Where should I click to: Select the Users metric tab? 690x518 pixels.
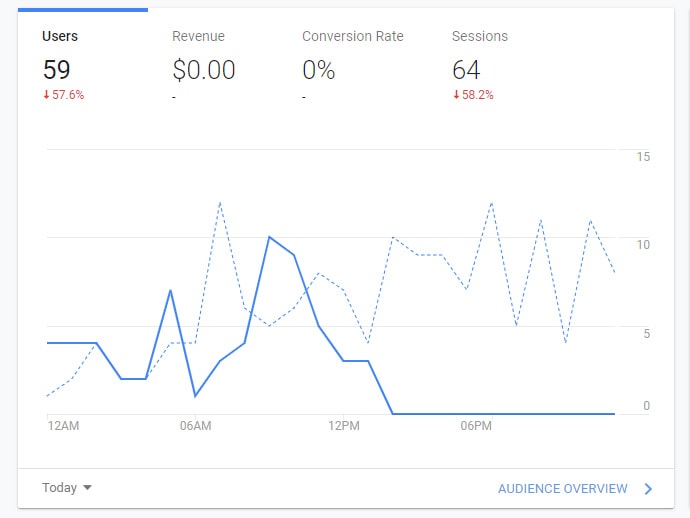click(60, 36)
